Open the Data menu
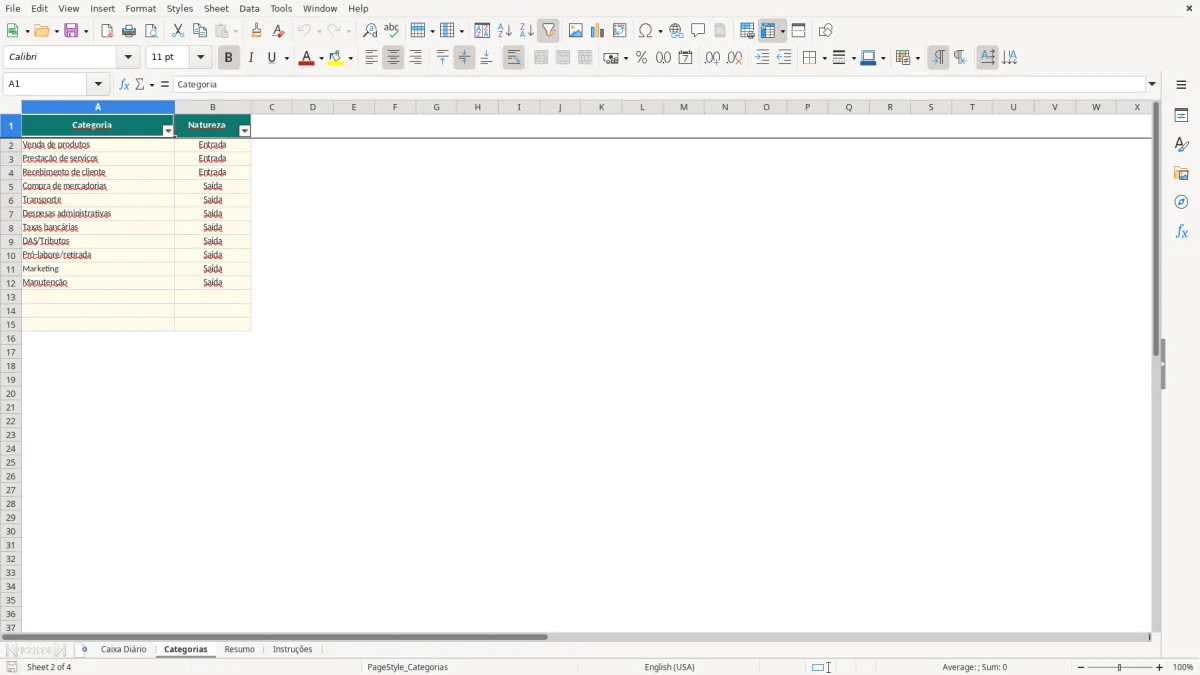1200x675 pixels. point(249,8)
